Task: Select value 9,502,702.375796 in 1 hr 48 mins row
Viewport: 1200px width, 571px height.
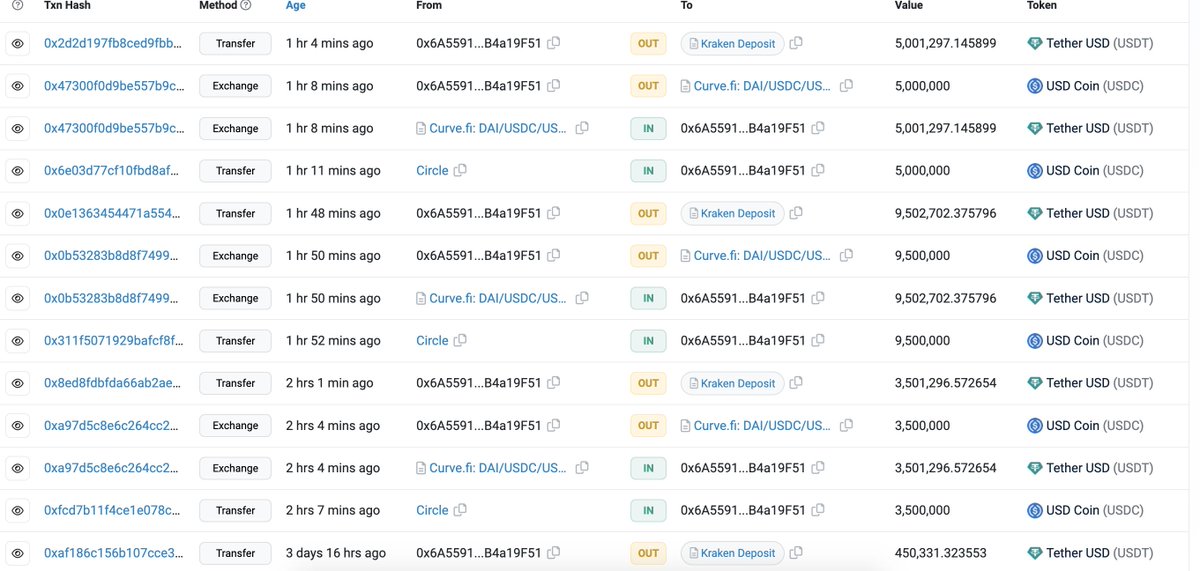Action: coord(945,214)
